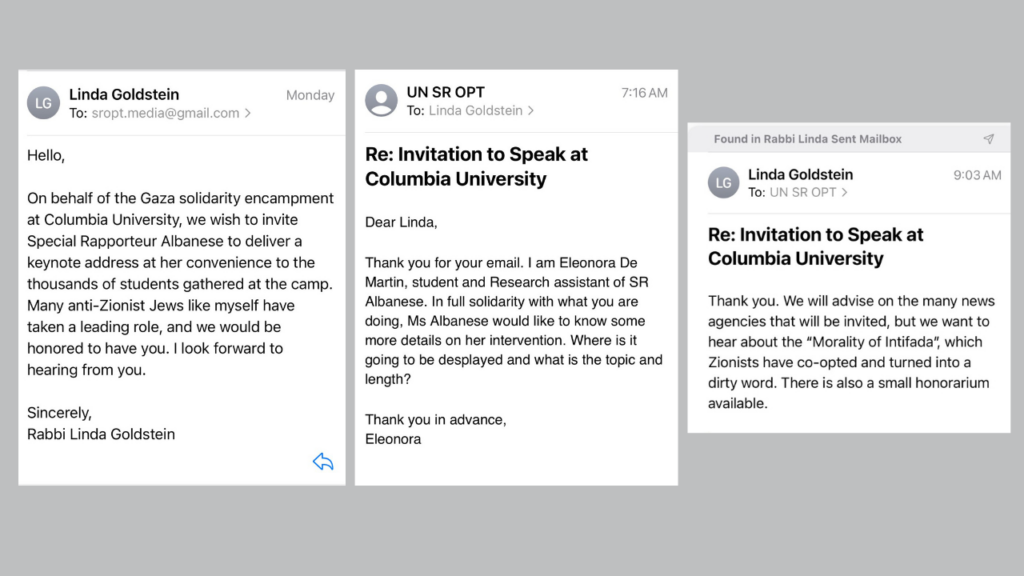Click the subject heading in the 9:03 AM email

click(x=815, y=246)
